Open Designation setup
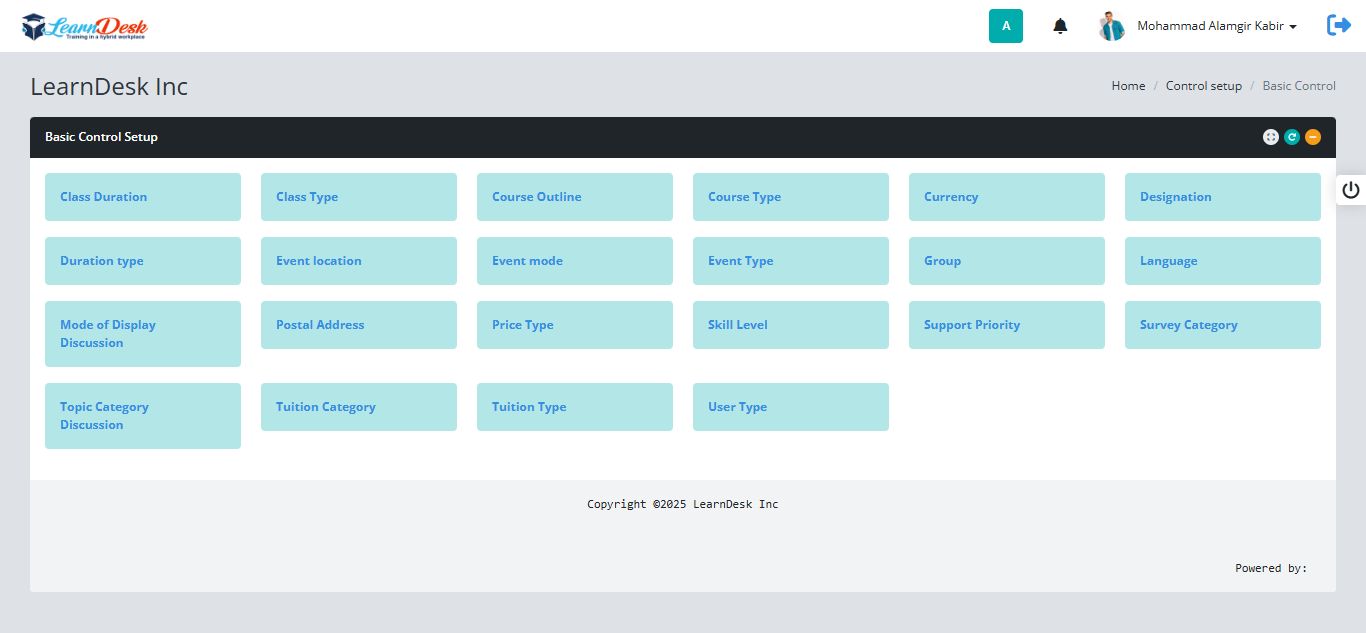 click(x=1223, y=197)
